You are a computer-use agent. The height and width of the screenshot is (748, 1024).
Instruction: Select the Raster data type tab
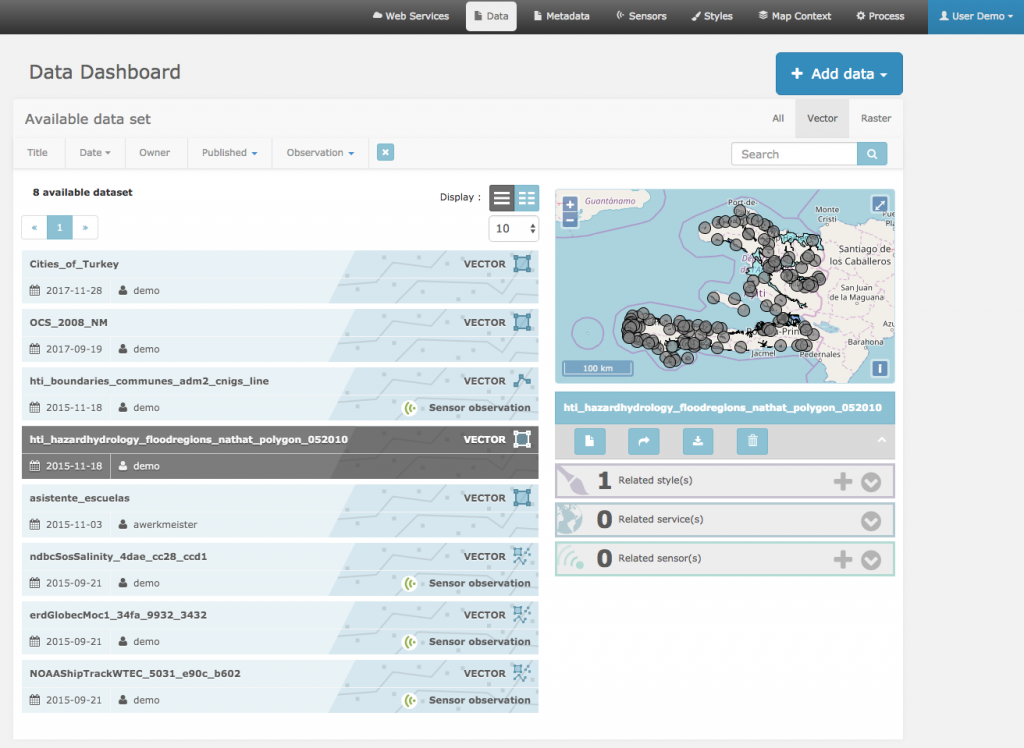876,118
